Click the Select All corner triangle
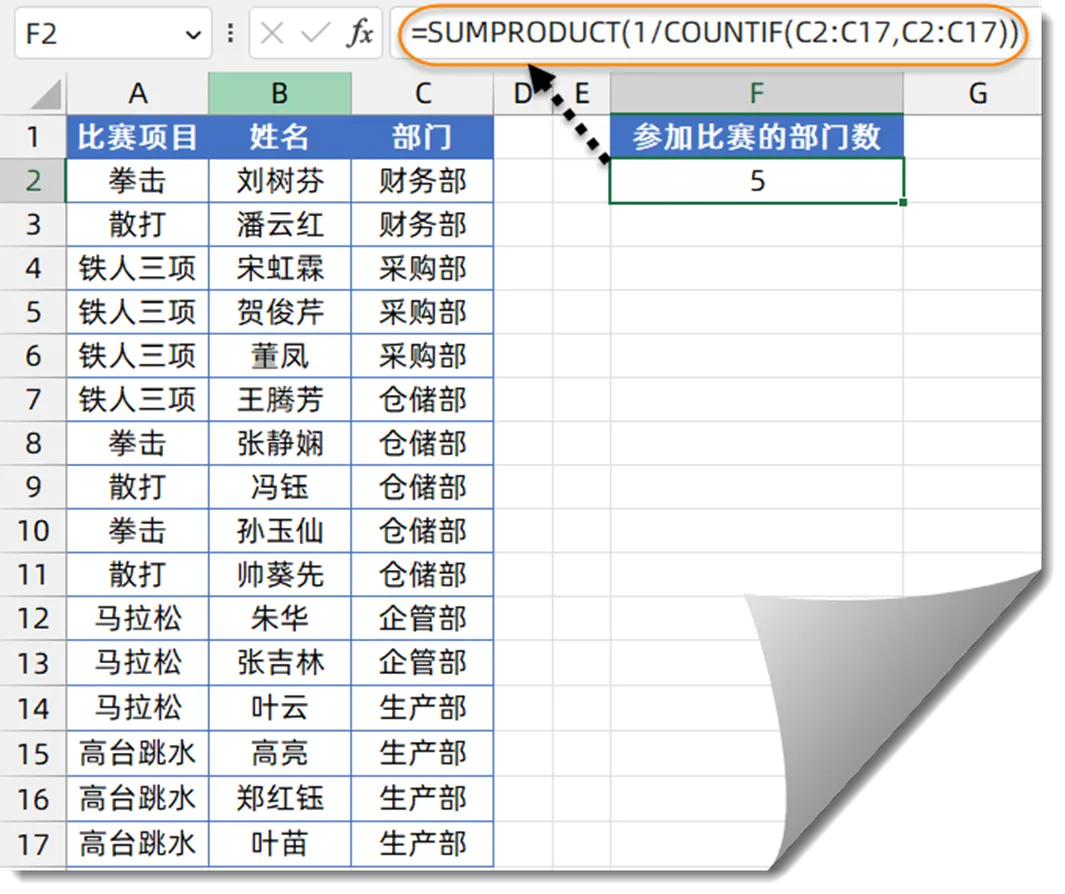This screenshot has width=1065, height=894. tap(46, 94)
